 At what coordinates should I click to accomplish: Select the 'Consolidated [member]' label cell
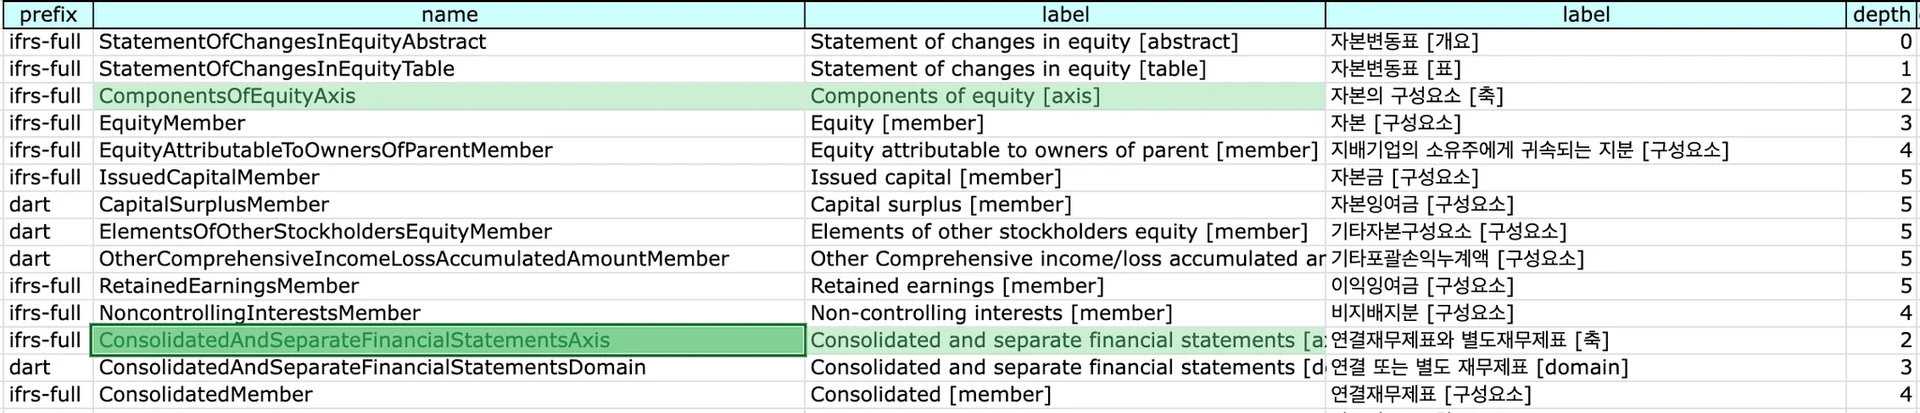click(x=925, y=394)
